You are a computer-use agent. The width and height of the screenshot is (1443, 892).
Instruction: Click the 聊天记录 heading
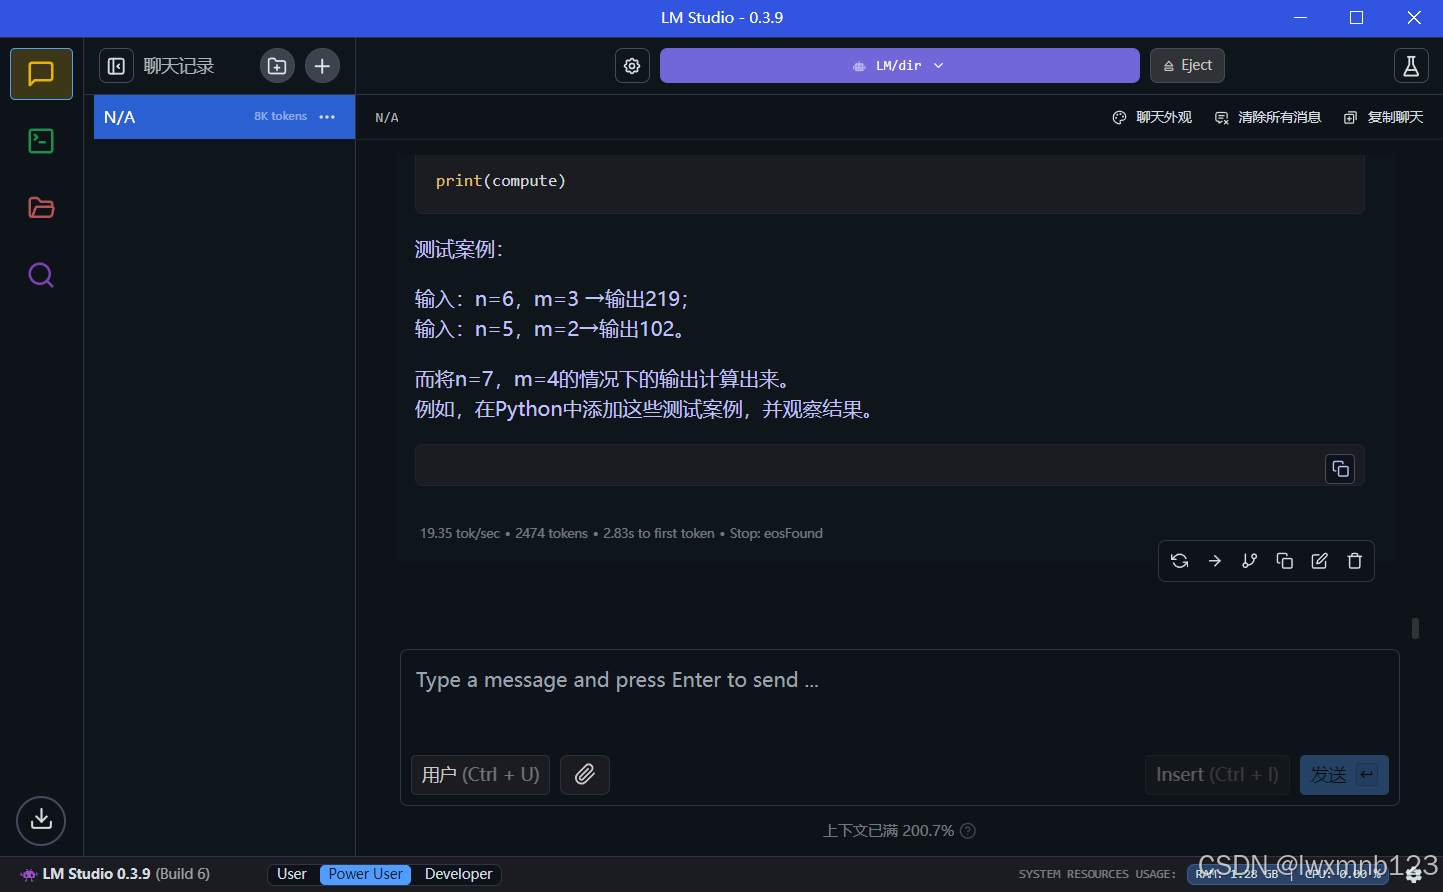(x=179, y=66)
